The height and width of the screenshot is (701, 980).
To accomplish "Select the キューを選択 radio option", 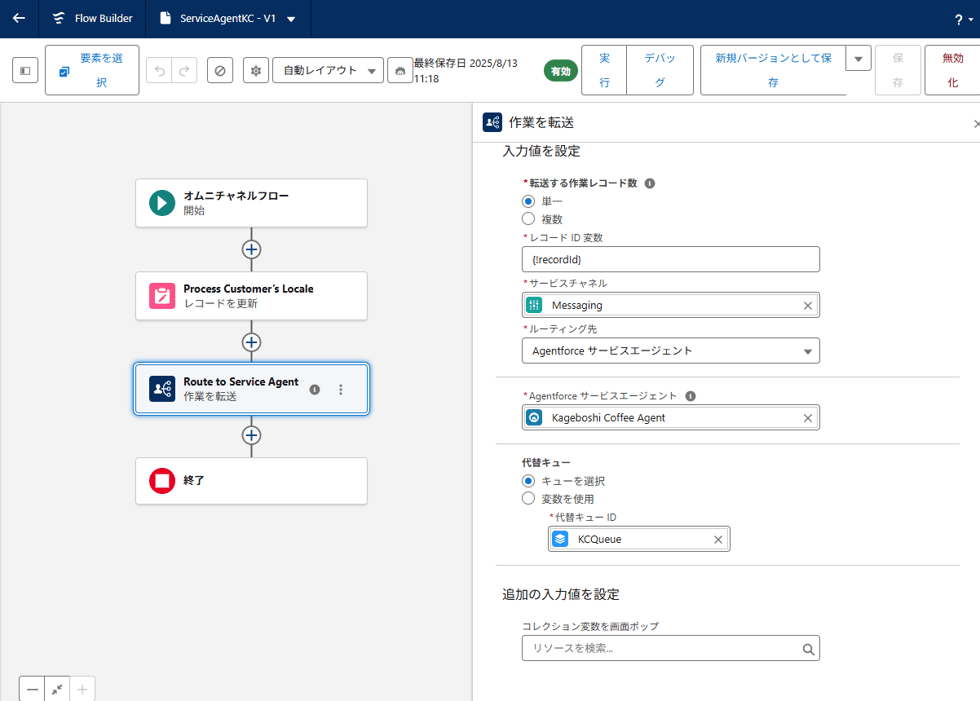I will (529, 481).
